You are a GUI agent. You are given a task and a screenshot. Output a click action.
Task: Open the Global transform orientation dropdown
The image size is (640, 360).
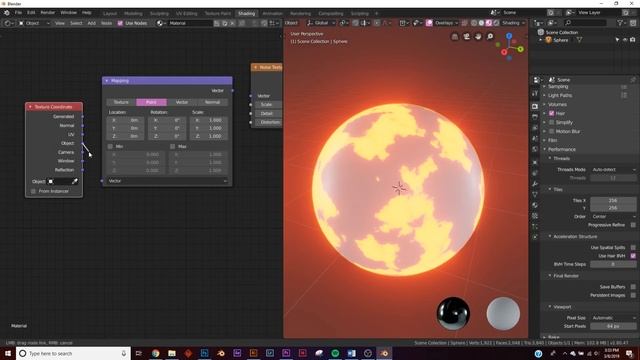(321, 23)
